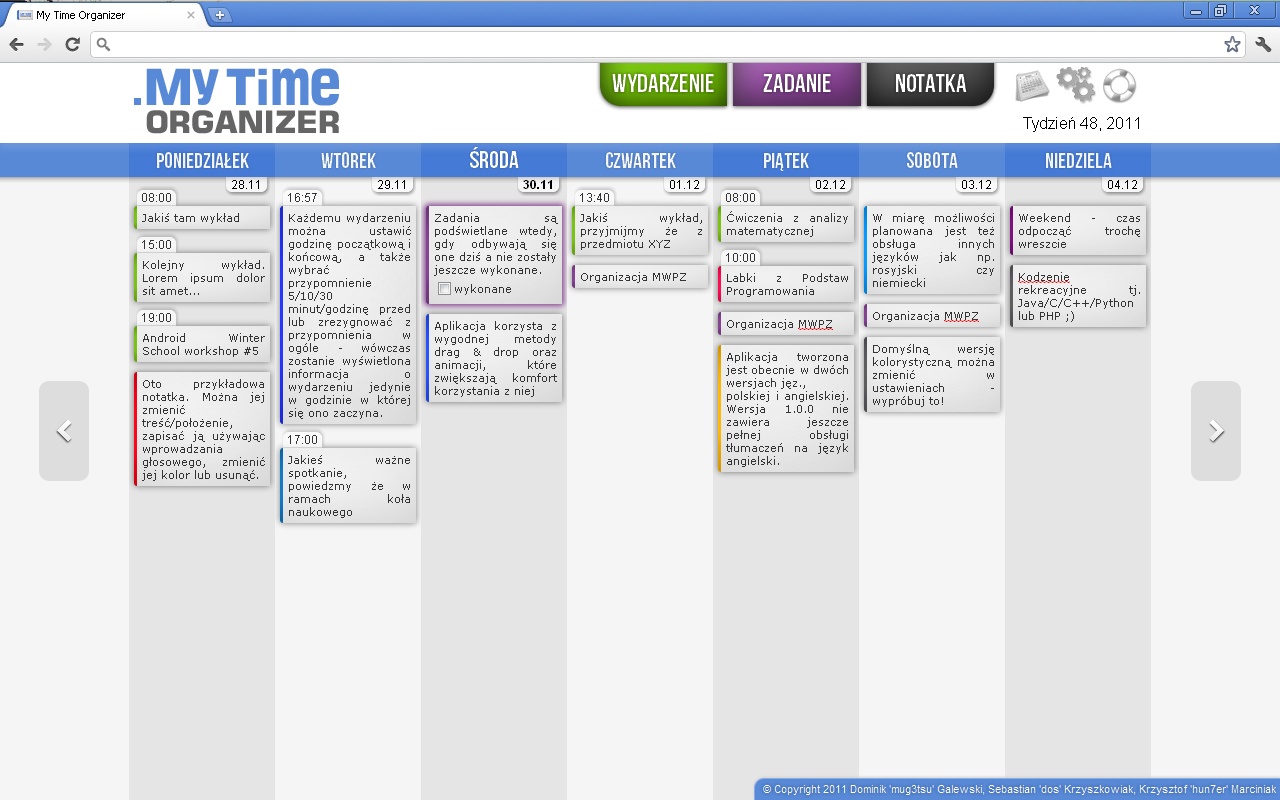
Task: Go to previous week with left arrow
Action: tap(64, 431)
